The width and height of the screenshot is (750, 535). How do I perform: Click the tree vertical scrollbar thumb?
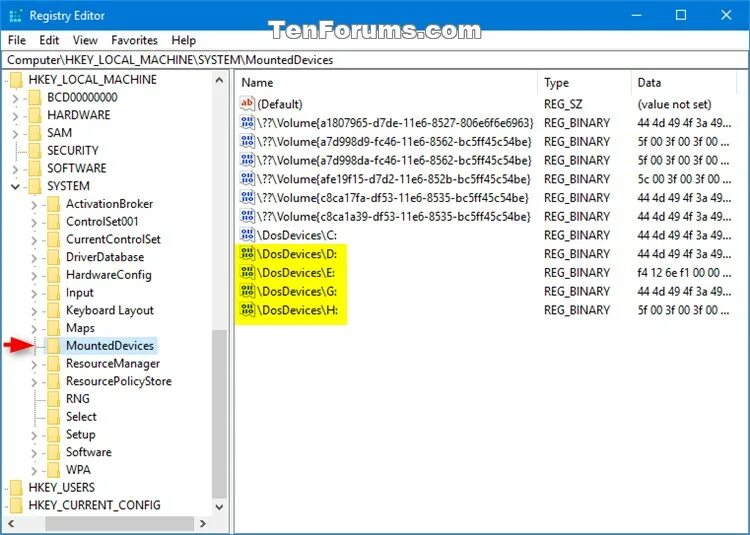point(219,414)
